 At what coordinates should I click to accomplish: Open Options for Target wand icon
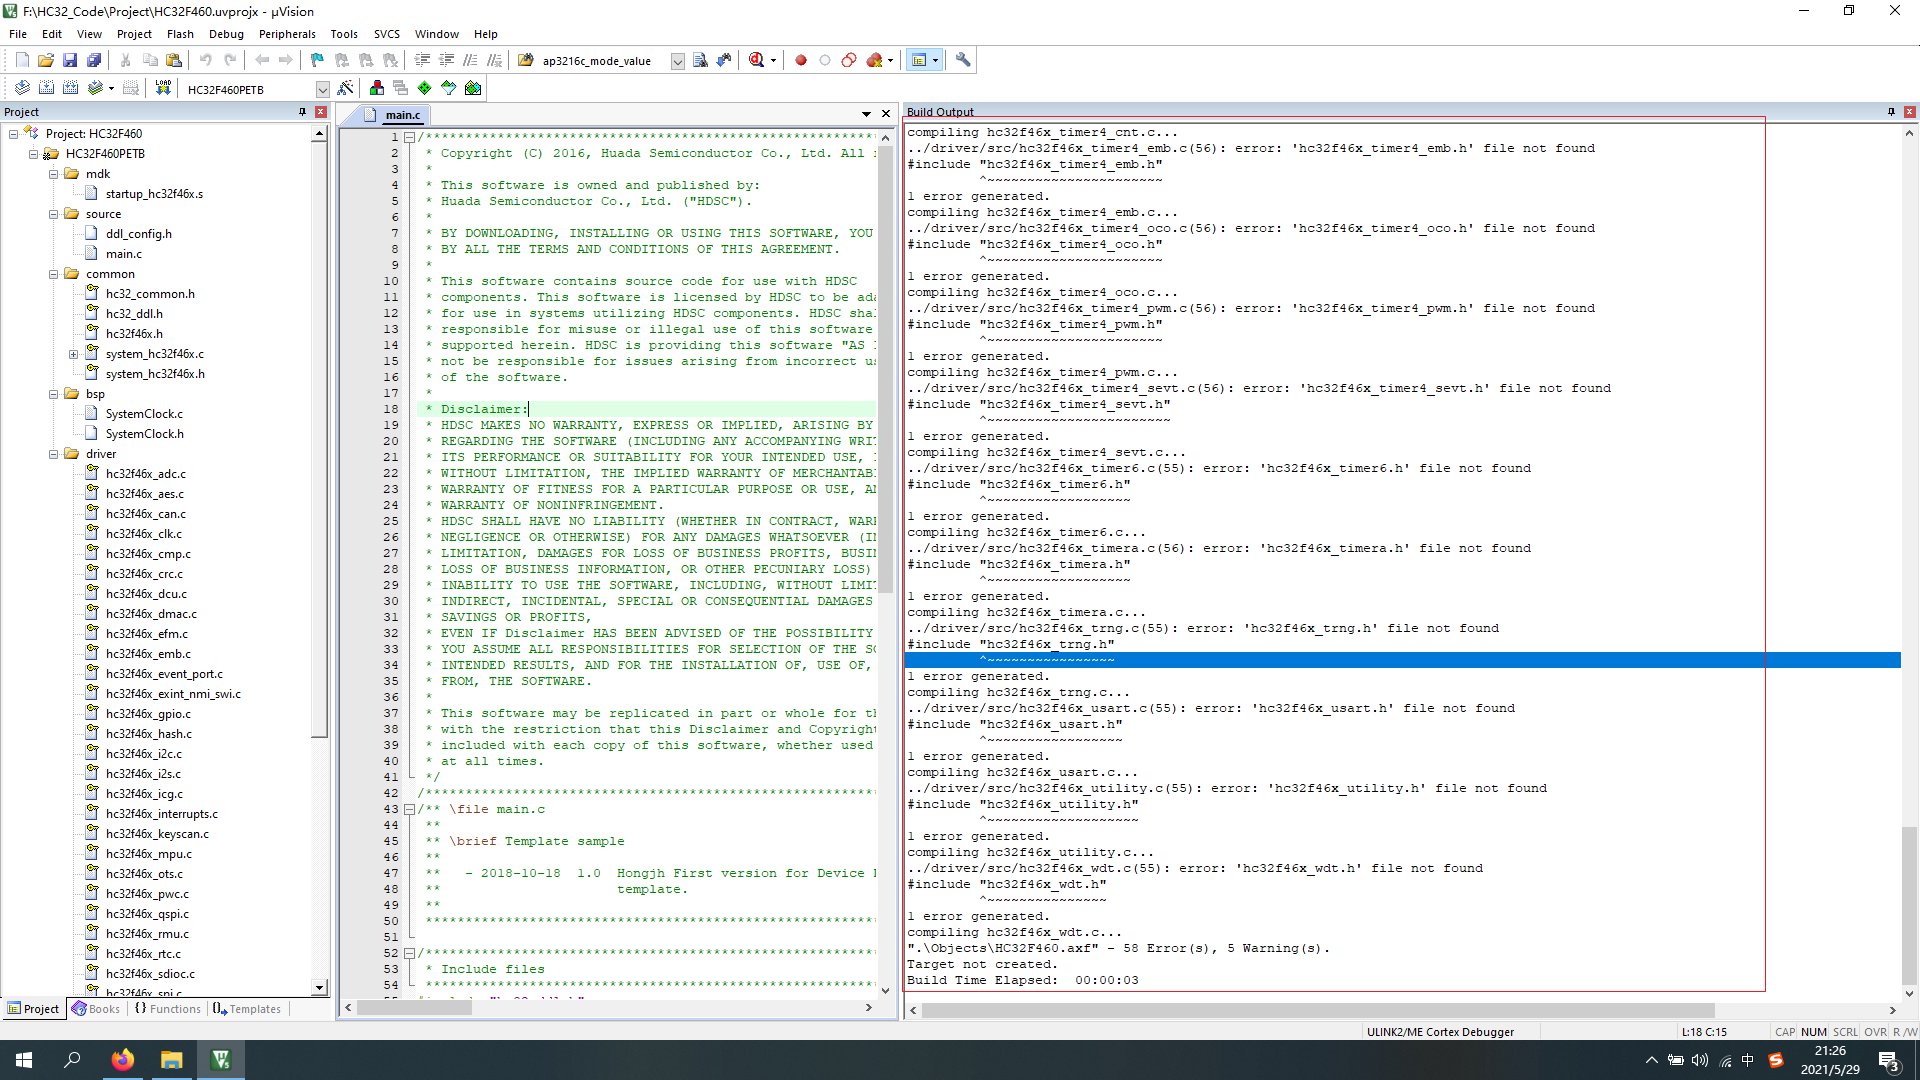pos(345,89)
